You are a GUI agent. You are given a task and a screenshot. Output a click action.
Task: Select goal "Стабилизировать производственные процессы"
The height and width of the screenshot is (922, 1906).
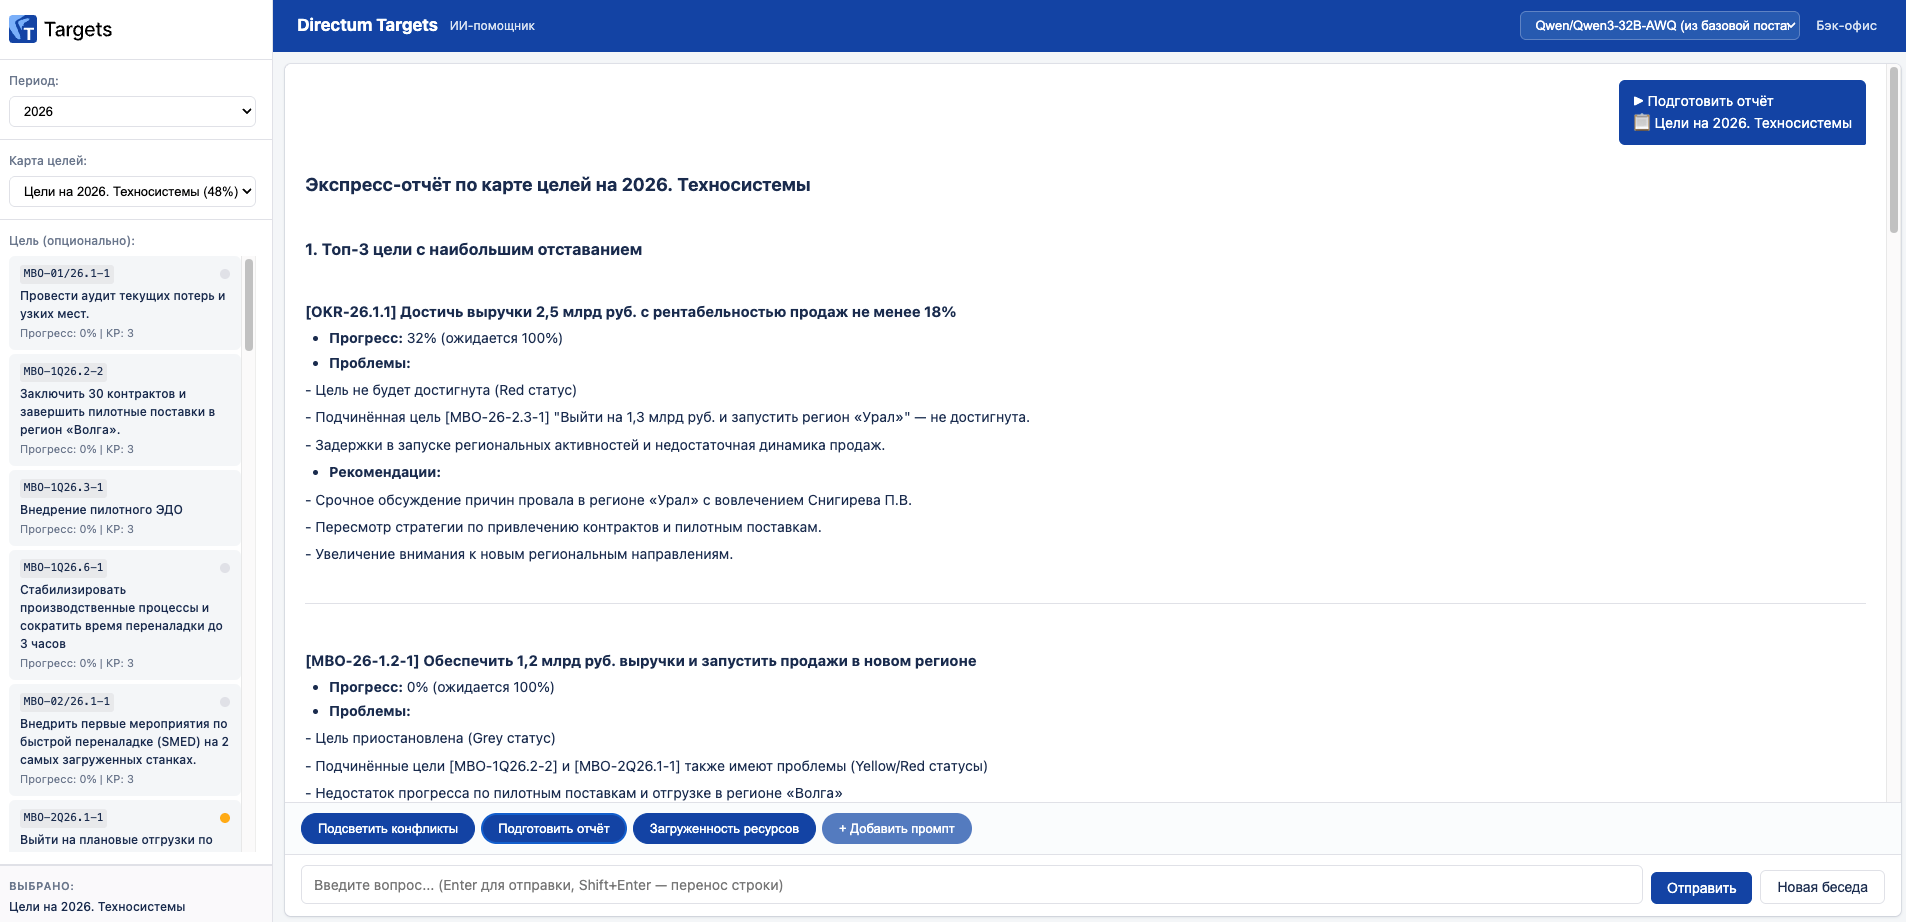125,615
